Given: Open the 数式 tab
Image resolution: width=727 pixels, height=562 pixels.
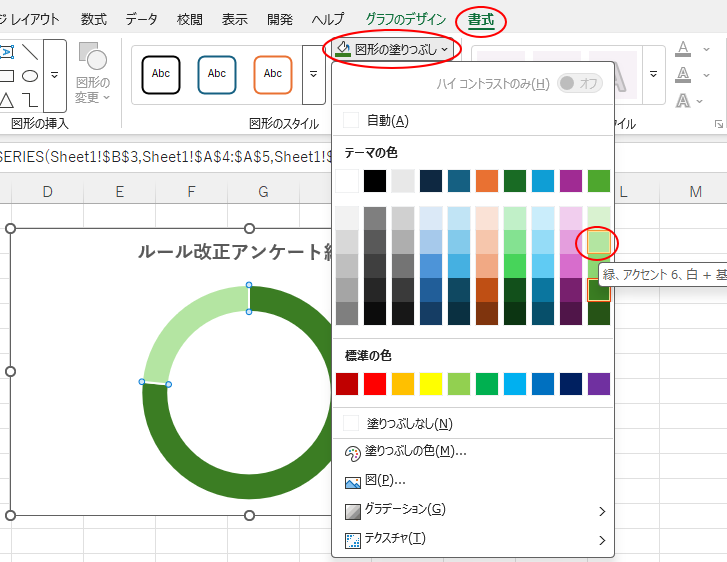Looking at the screenshot, I should [x=94, y=19].
